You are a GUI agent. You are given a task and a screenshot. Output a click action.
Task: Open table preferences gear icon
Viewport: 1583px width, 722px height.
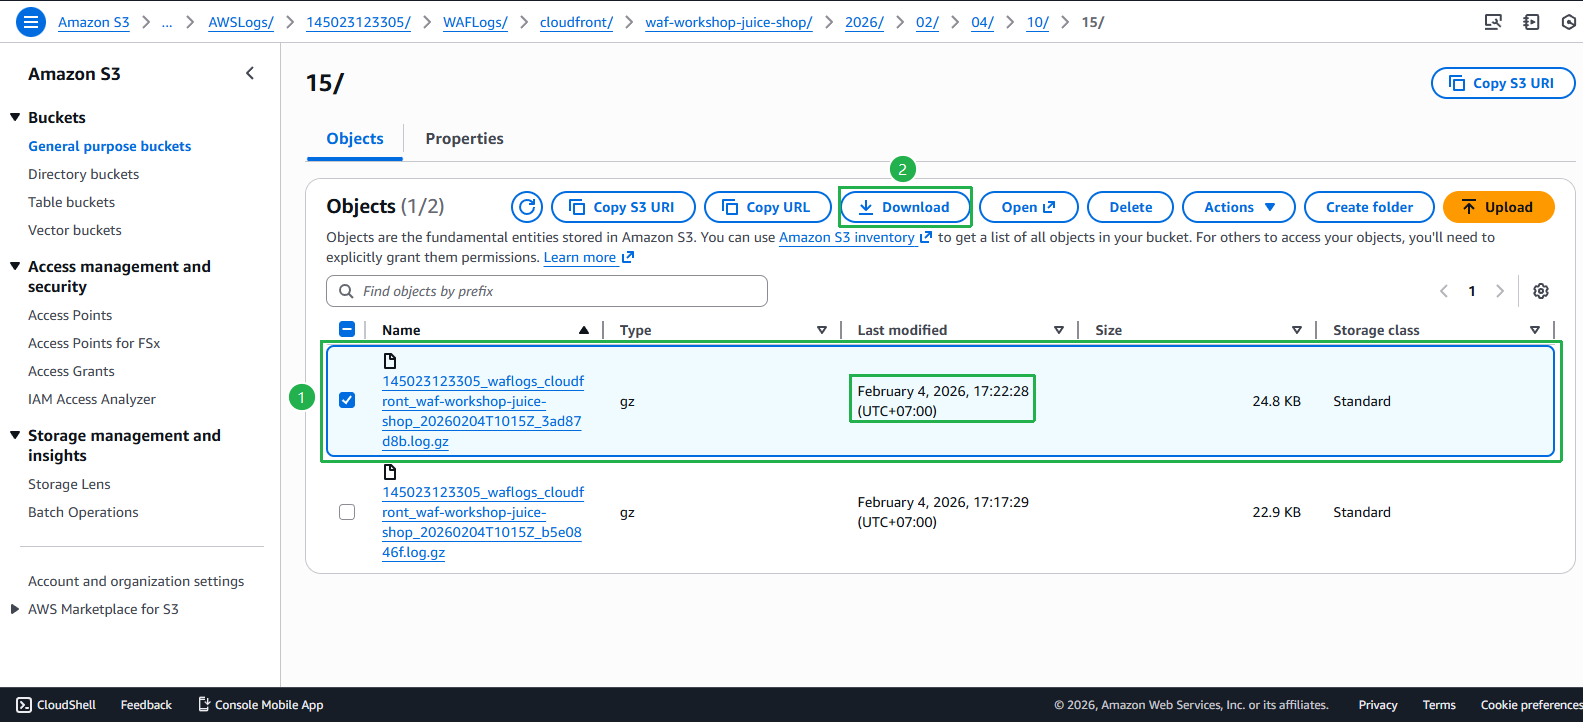(x=1541, y=291)
